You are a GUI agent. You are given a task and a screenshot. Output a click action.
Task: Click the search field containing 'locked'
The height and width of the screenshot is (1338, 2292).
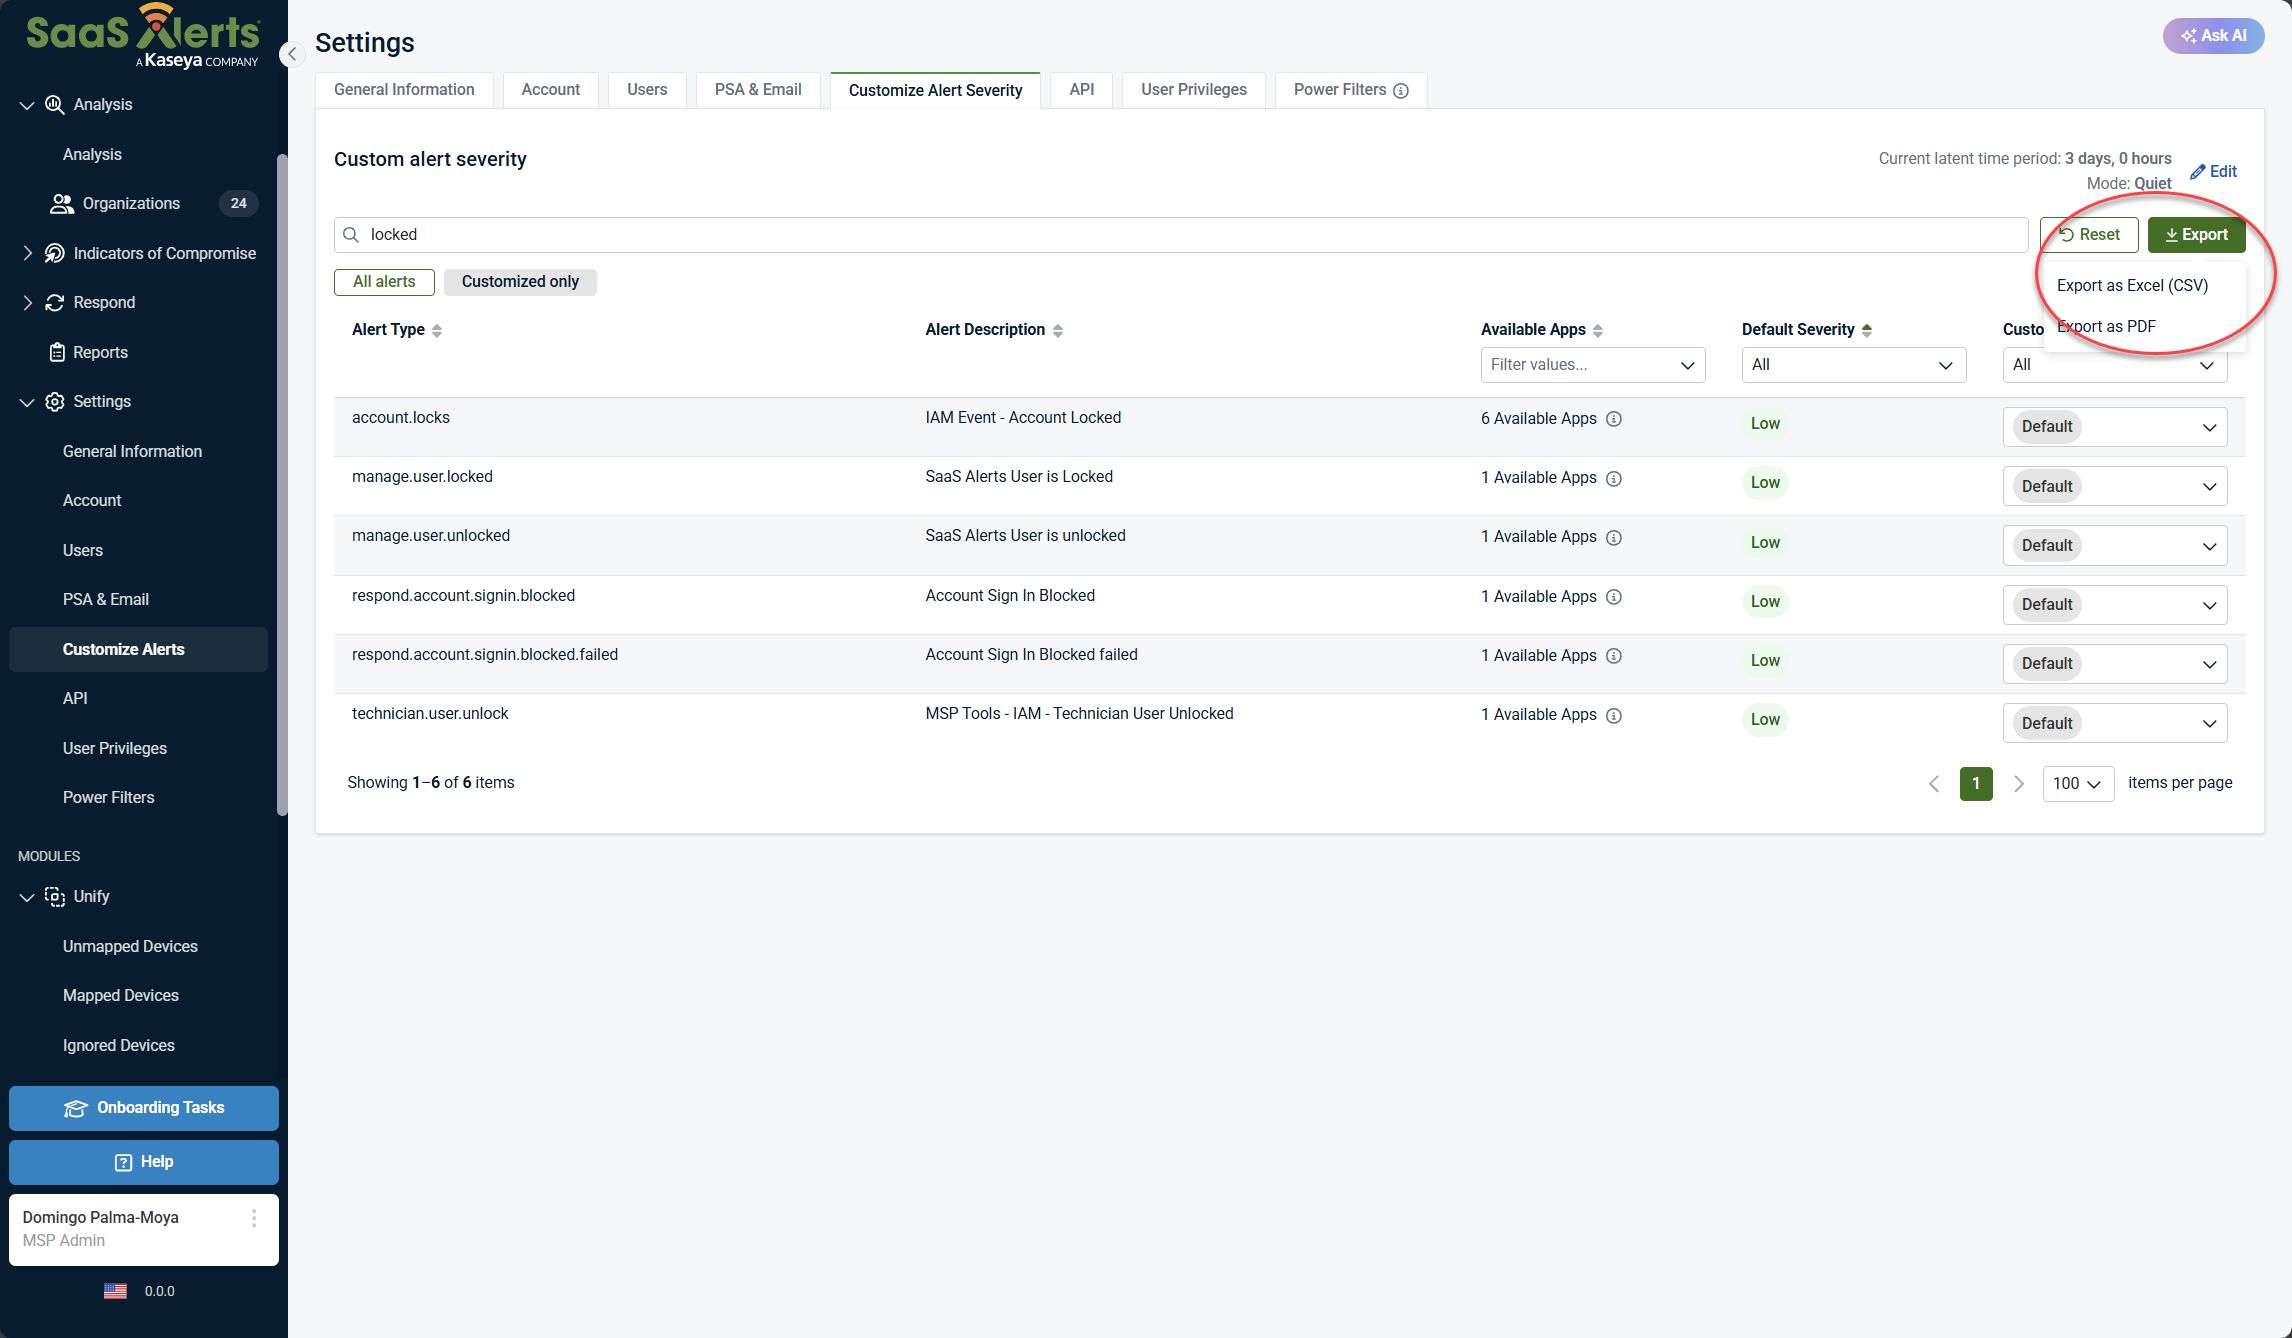pos(1180,235)
